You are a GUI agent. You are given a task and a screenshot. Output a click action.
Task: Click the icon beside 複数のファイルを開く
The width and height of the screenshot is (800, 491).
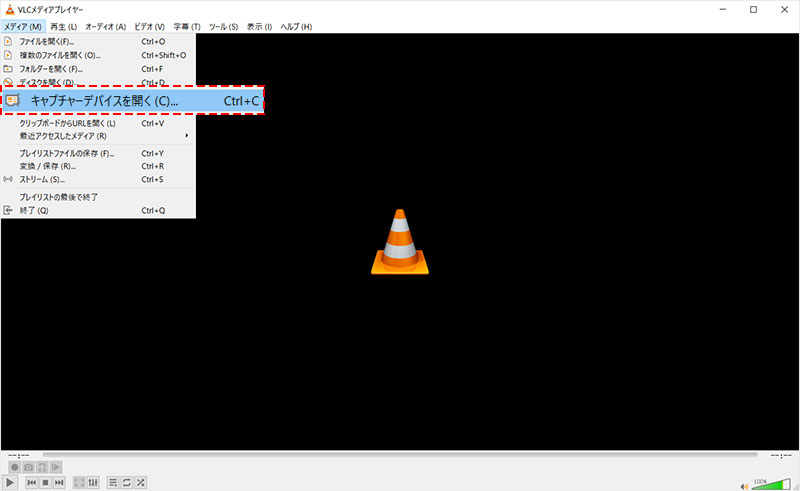pos(8,55)
